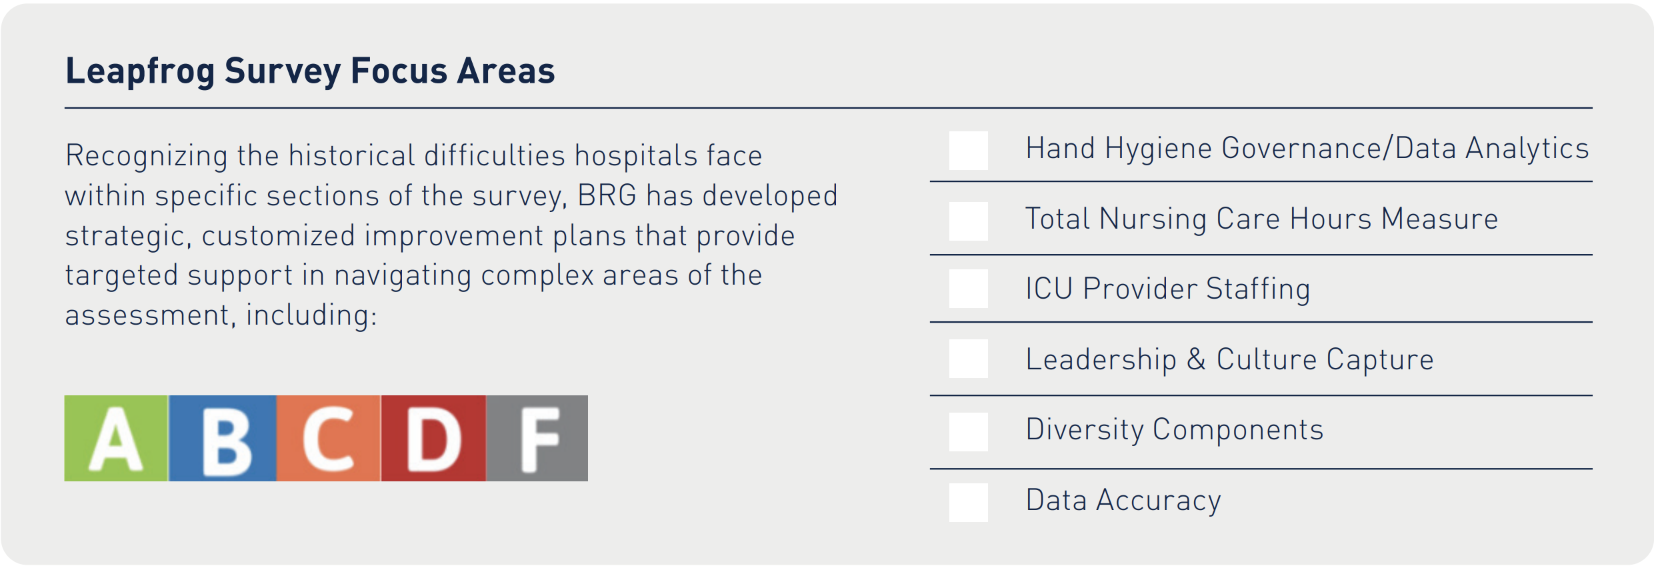Click the Total Nursing Care Hours Measure text
The image size is (1654, 570).
pos(1261,219)
